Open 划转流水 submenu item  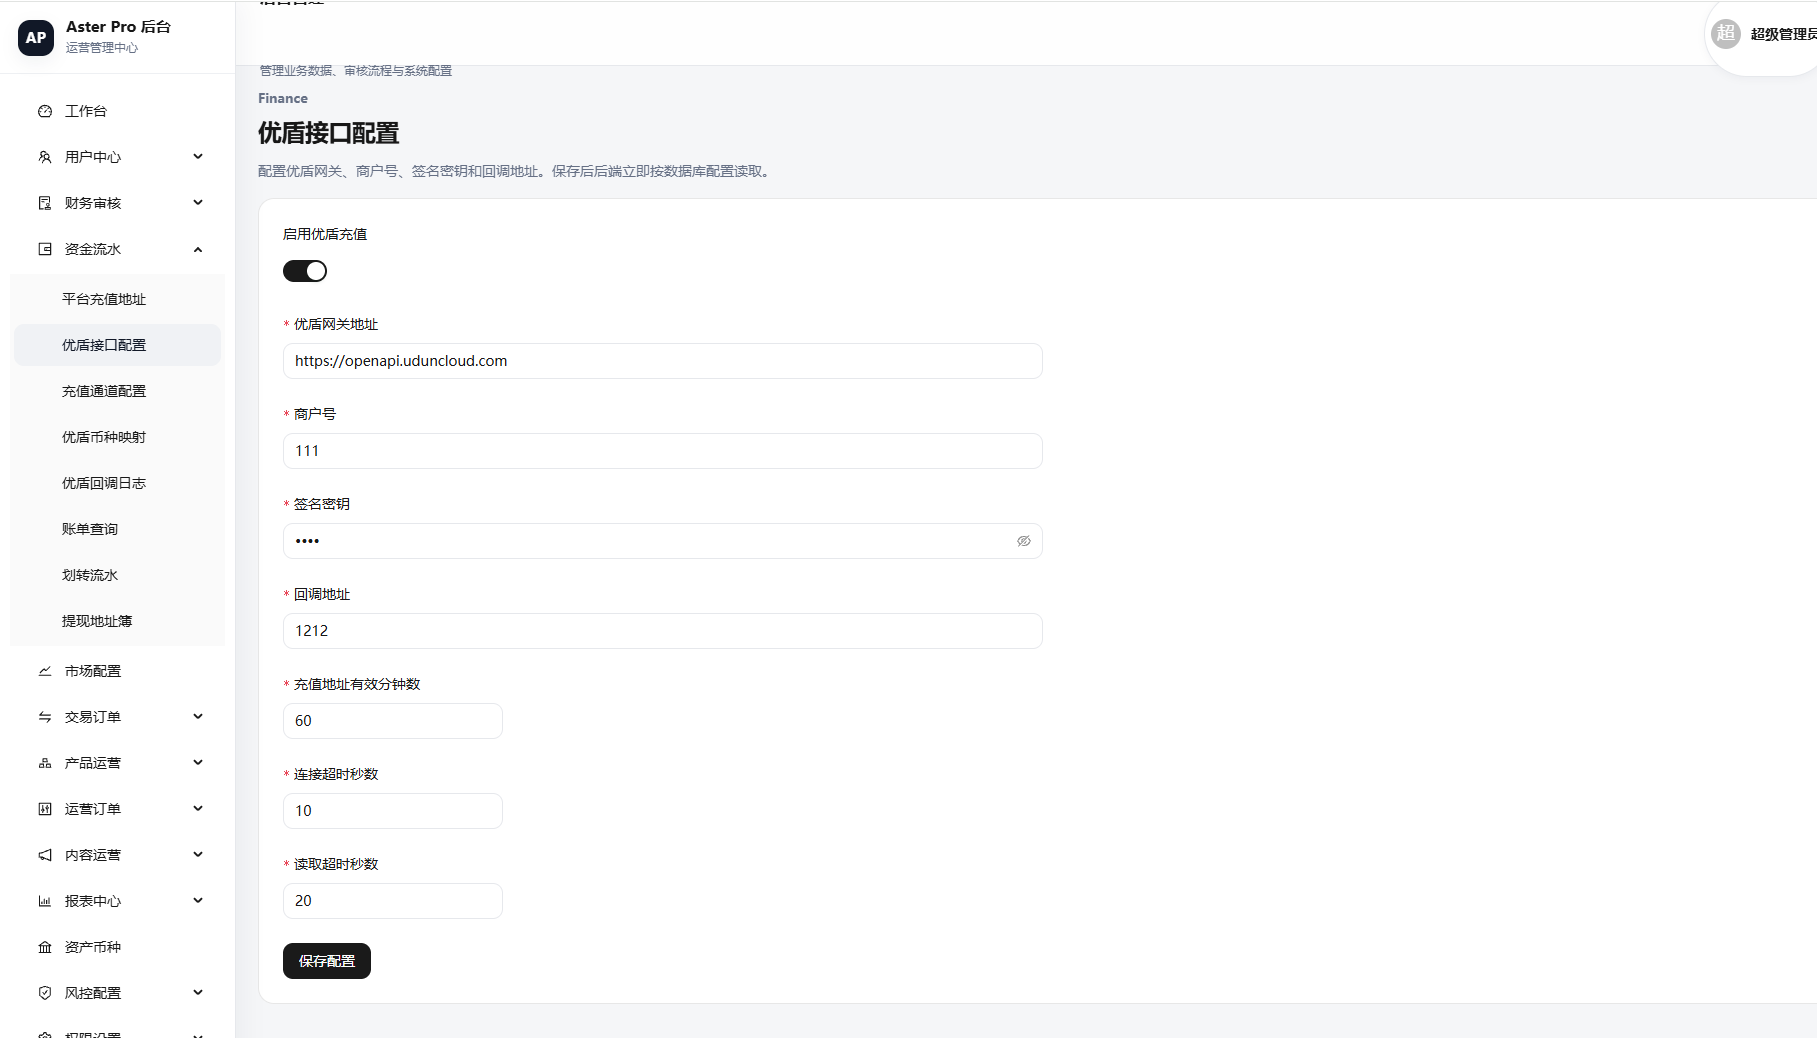117,575
